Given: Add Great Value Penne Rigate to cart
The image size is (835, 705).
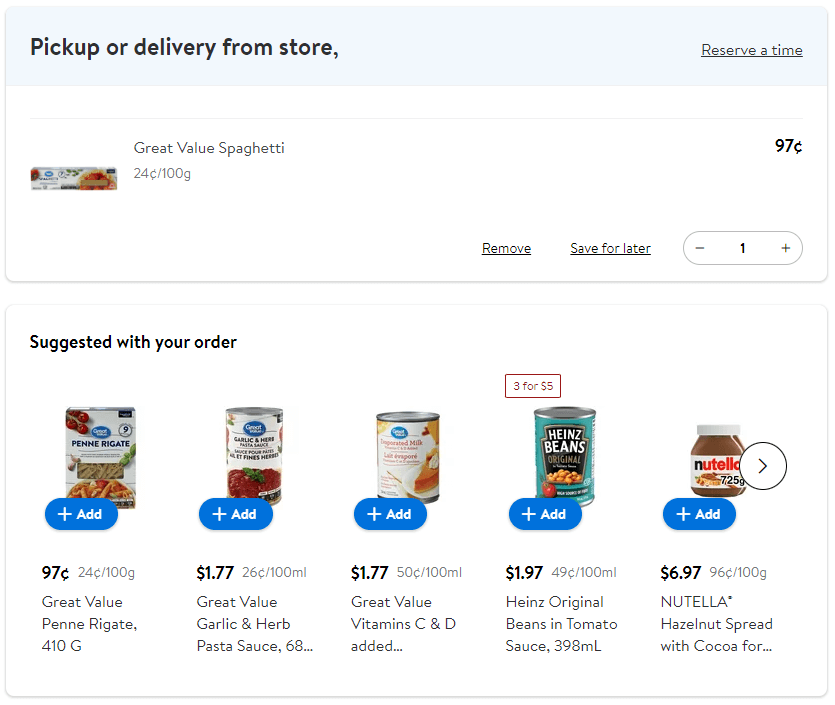Looking at the screenshot, I should 81,514.
